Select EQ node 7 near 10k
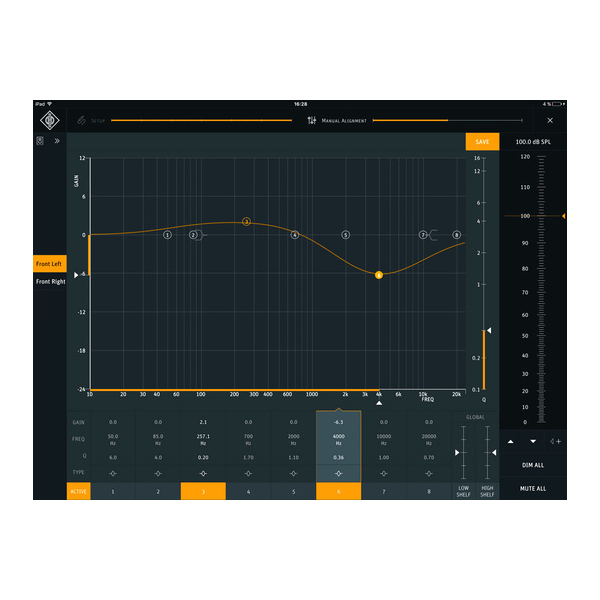Image resolution: width=600 pixels, height=600 pixels. click(x=423, y=235)
